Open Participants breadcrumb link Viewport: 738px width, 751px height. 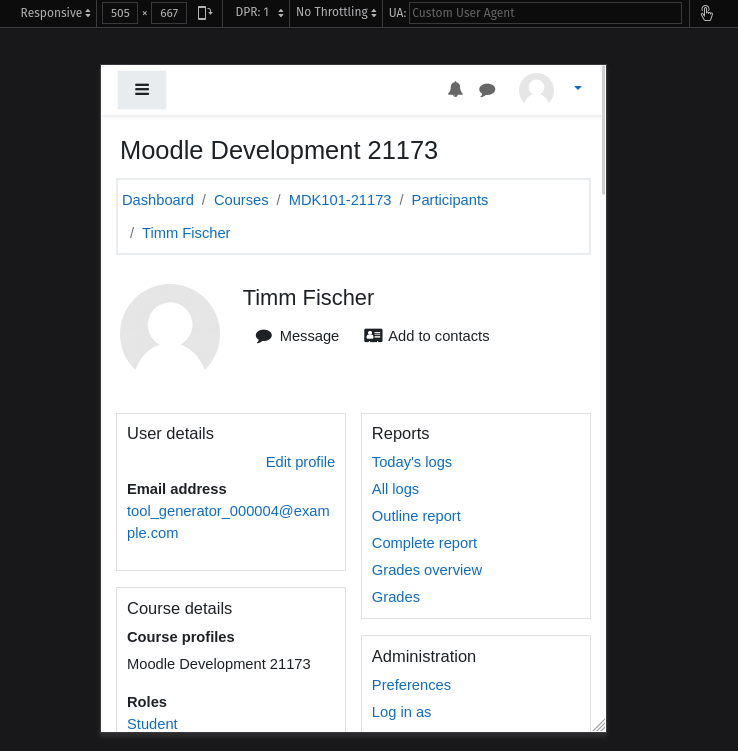click(450, 200)
